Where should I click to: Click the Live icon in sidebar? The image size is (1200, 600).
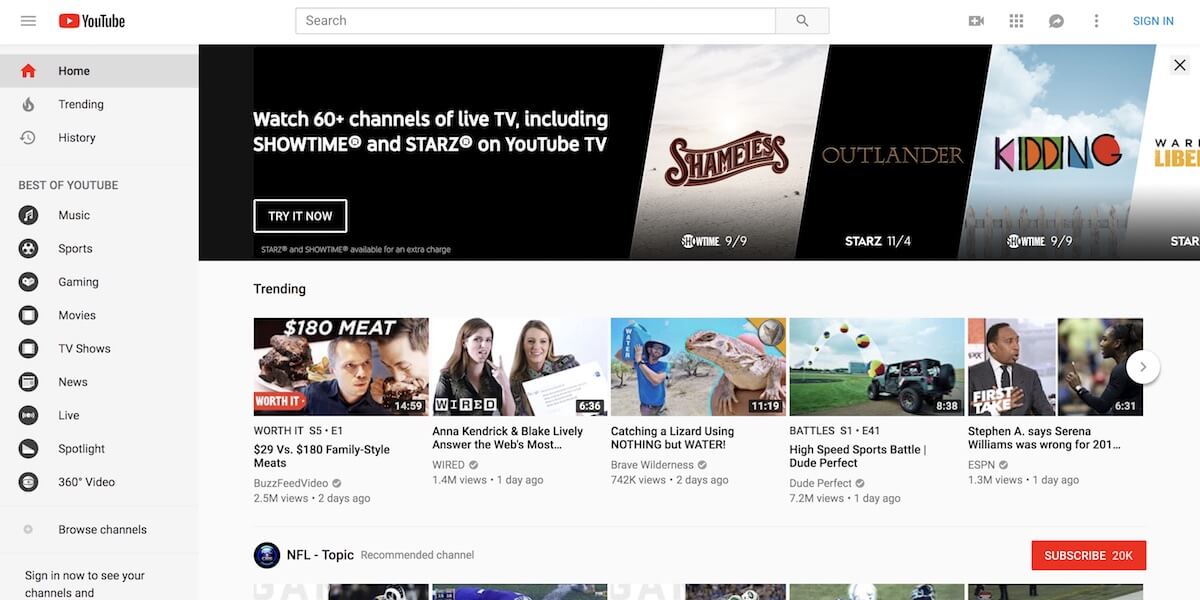click(28, 415)
